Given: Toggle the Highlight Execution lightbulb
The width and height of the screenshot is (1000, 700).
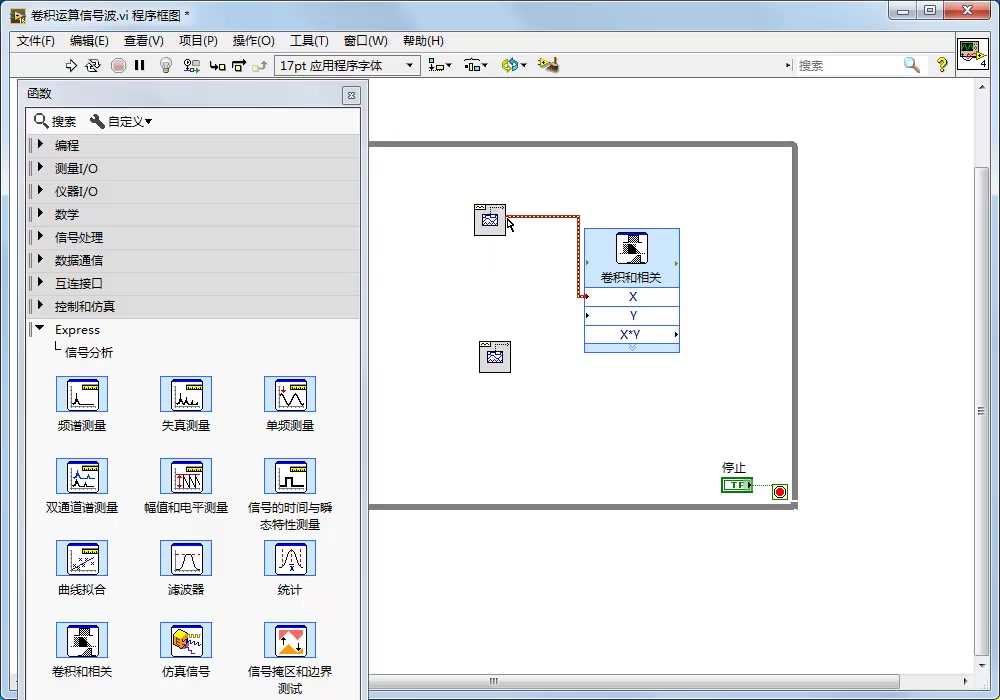Looking at the screenshot, I should 164,64.
